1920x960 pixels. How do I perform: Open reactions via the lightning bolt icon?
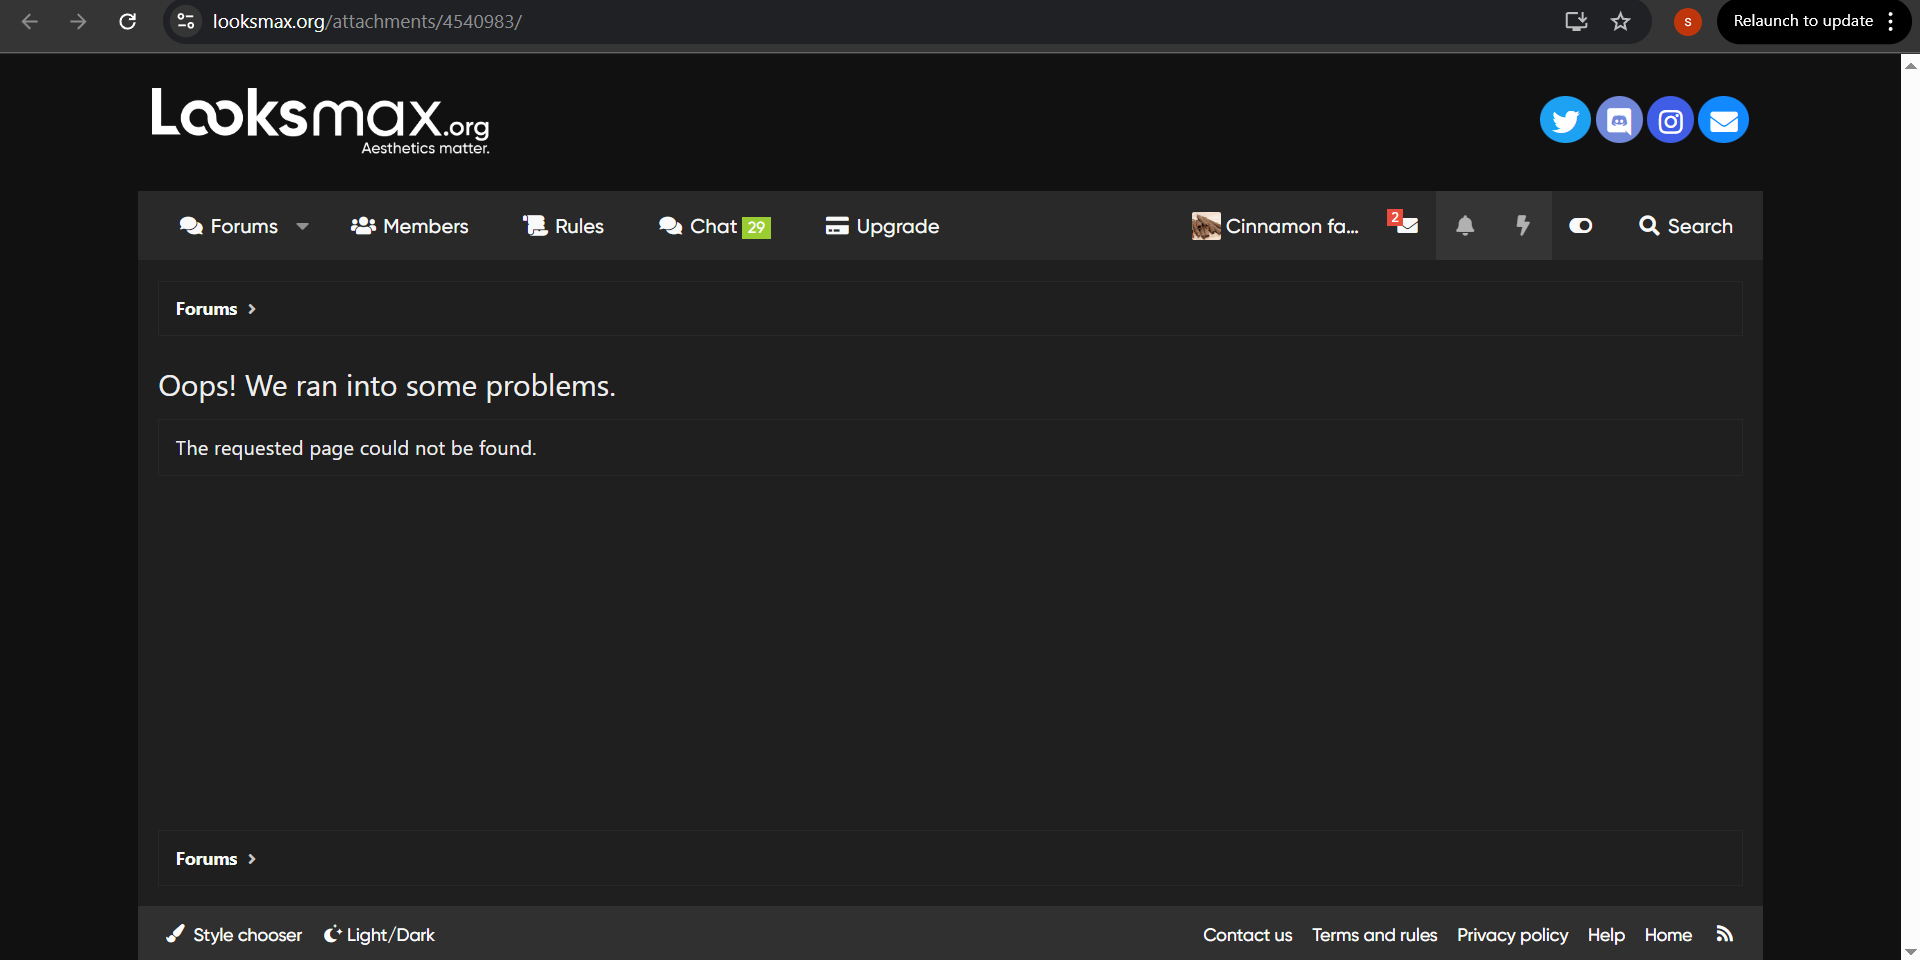pyautogui.click(x=1522, y=226)
